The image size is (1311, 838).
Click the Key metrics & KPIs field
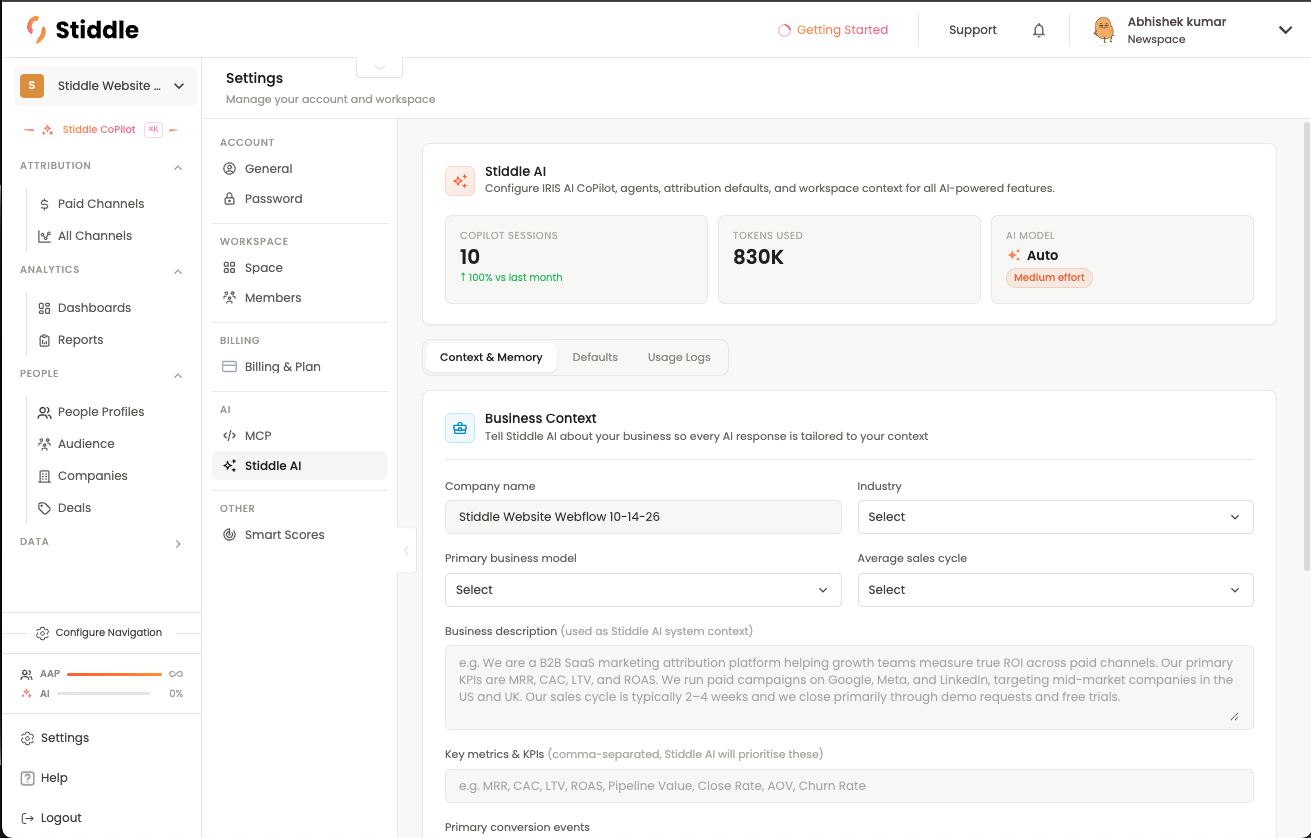(849, 786)
